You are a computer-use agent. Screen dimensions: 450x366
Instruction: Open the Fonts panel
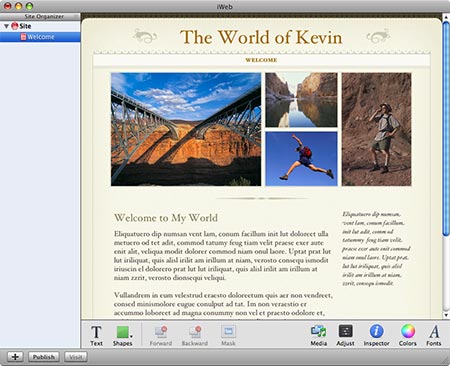(434, 336)
